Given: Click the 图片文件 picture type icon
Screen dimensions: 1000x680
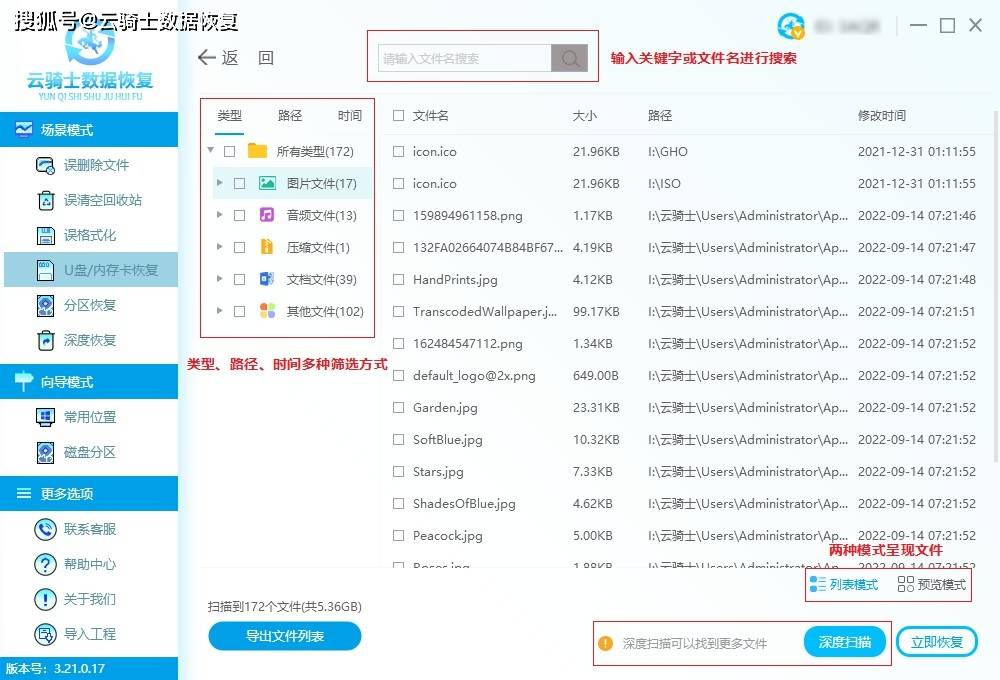Looking at the screenshot, I should [x=267, y=184].
